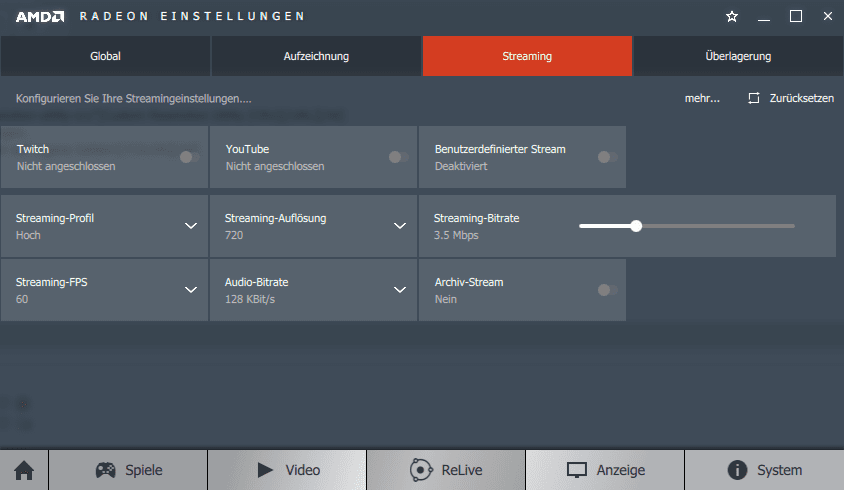Viewport: 844px width, 490px height.
Task: Close the Radeon Einstellungen window
Action: pyautogui.click(x=828, y=16)
